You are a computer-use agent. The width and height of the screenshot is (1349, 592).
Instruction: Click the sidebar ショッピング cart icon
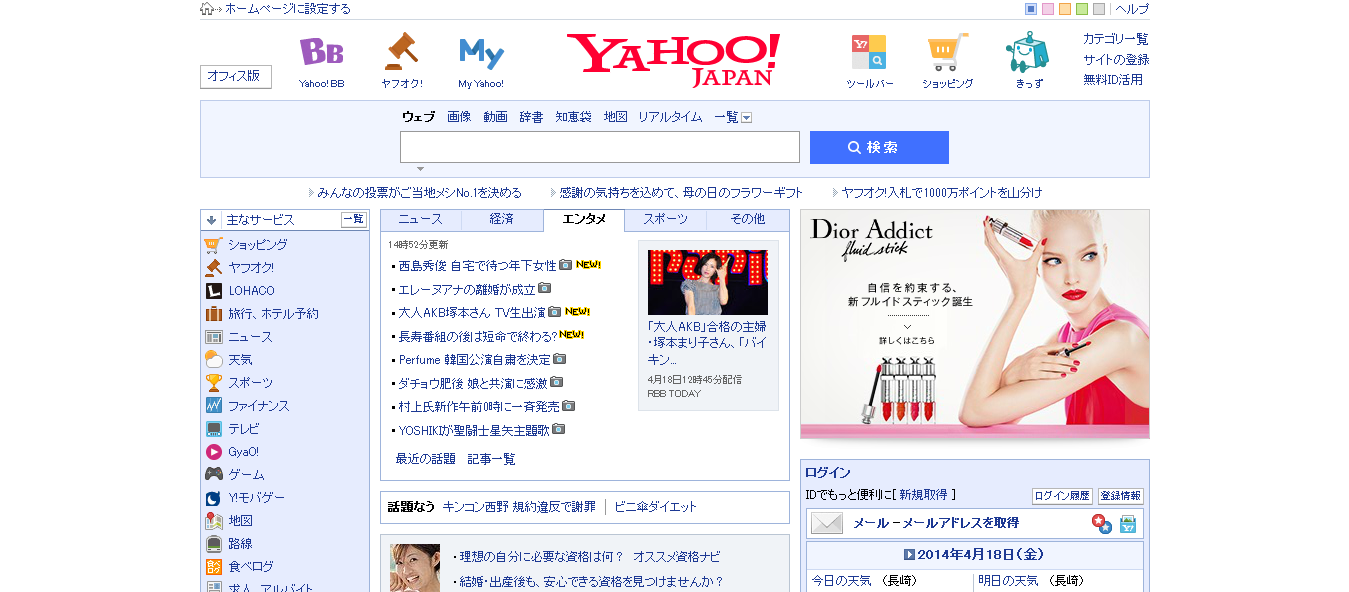(213, 245)
